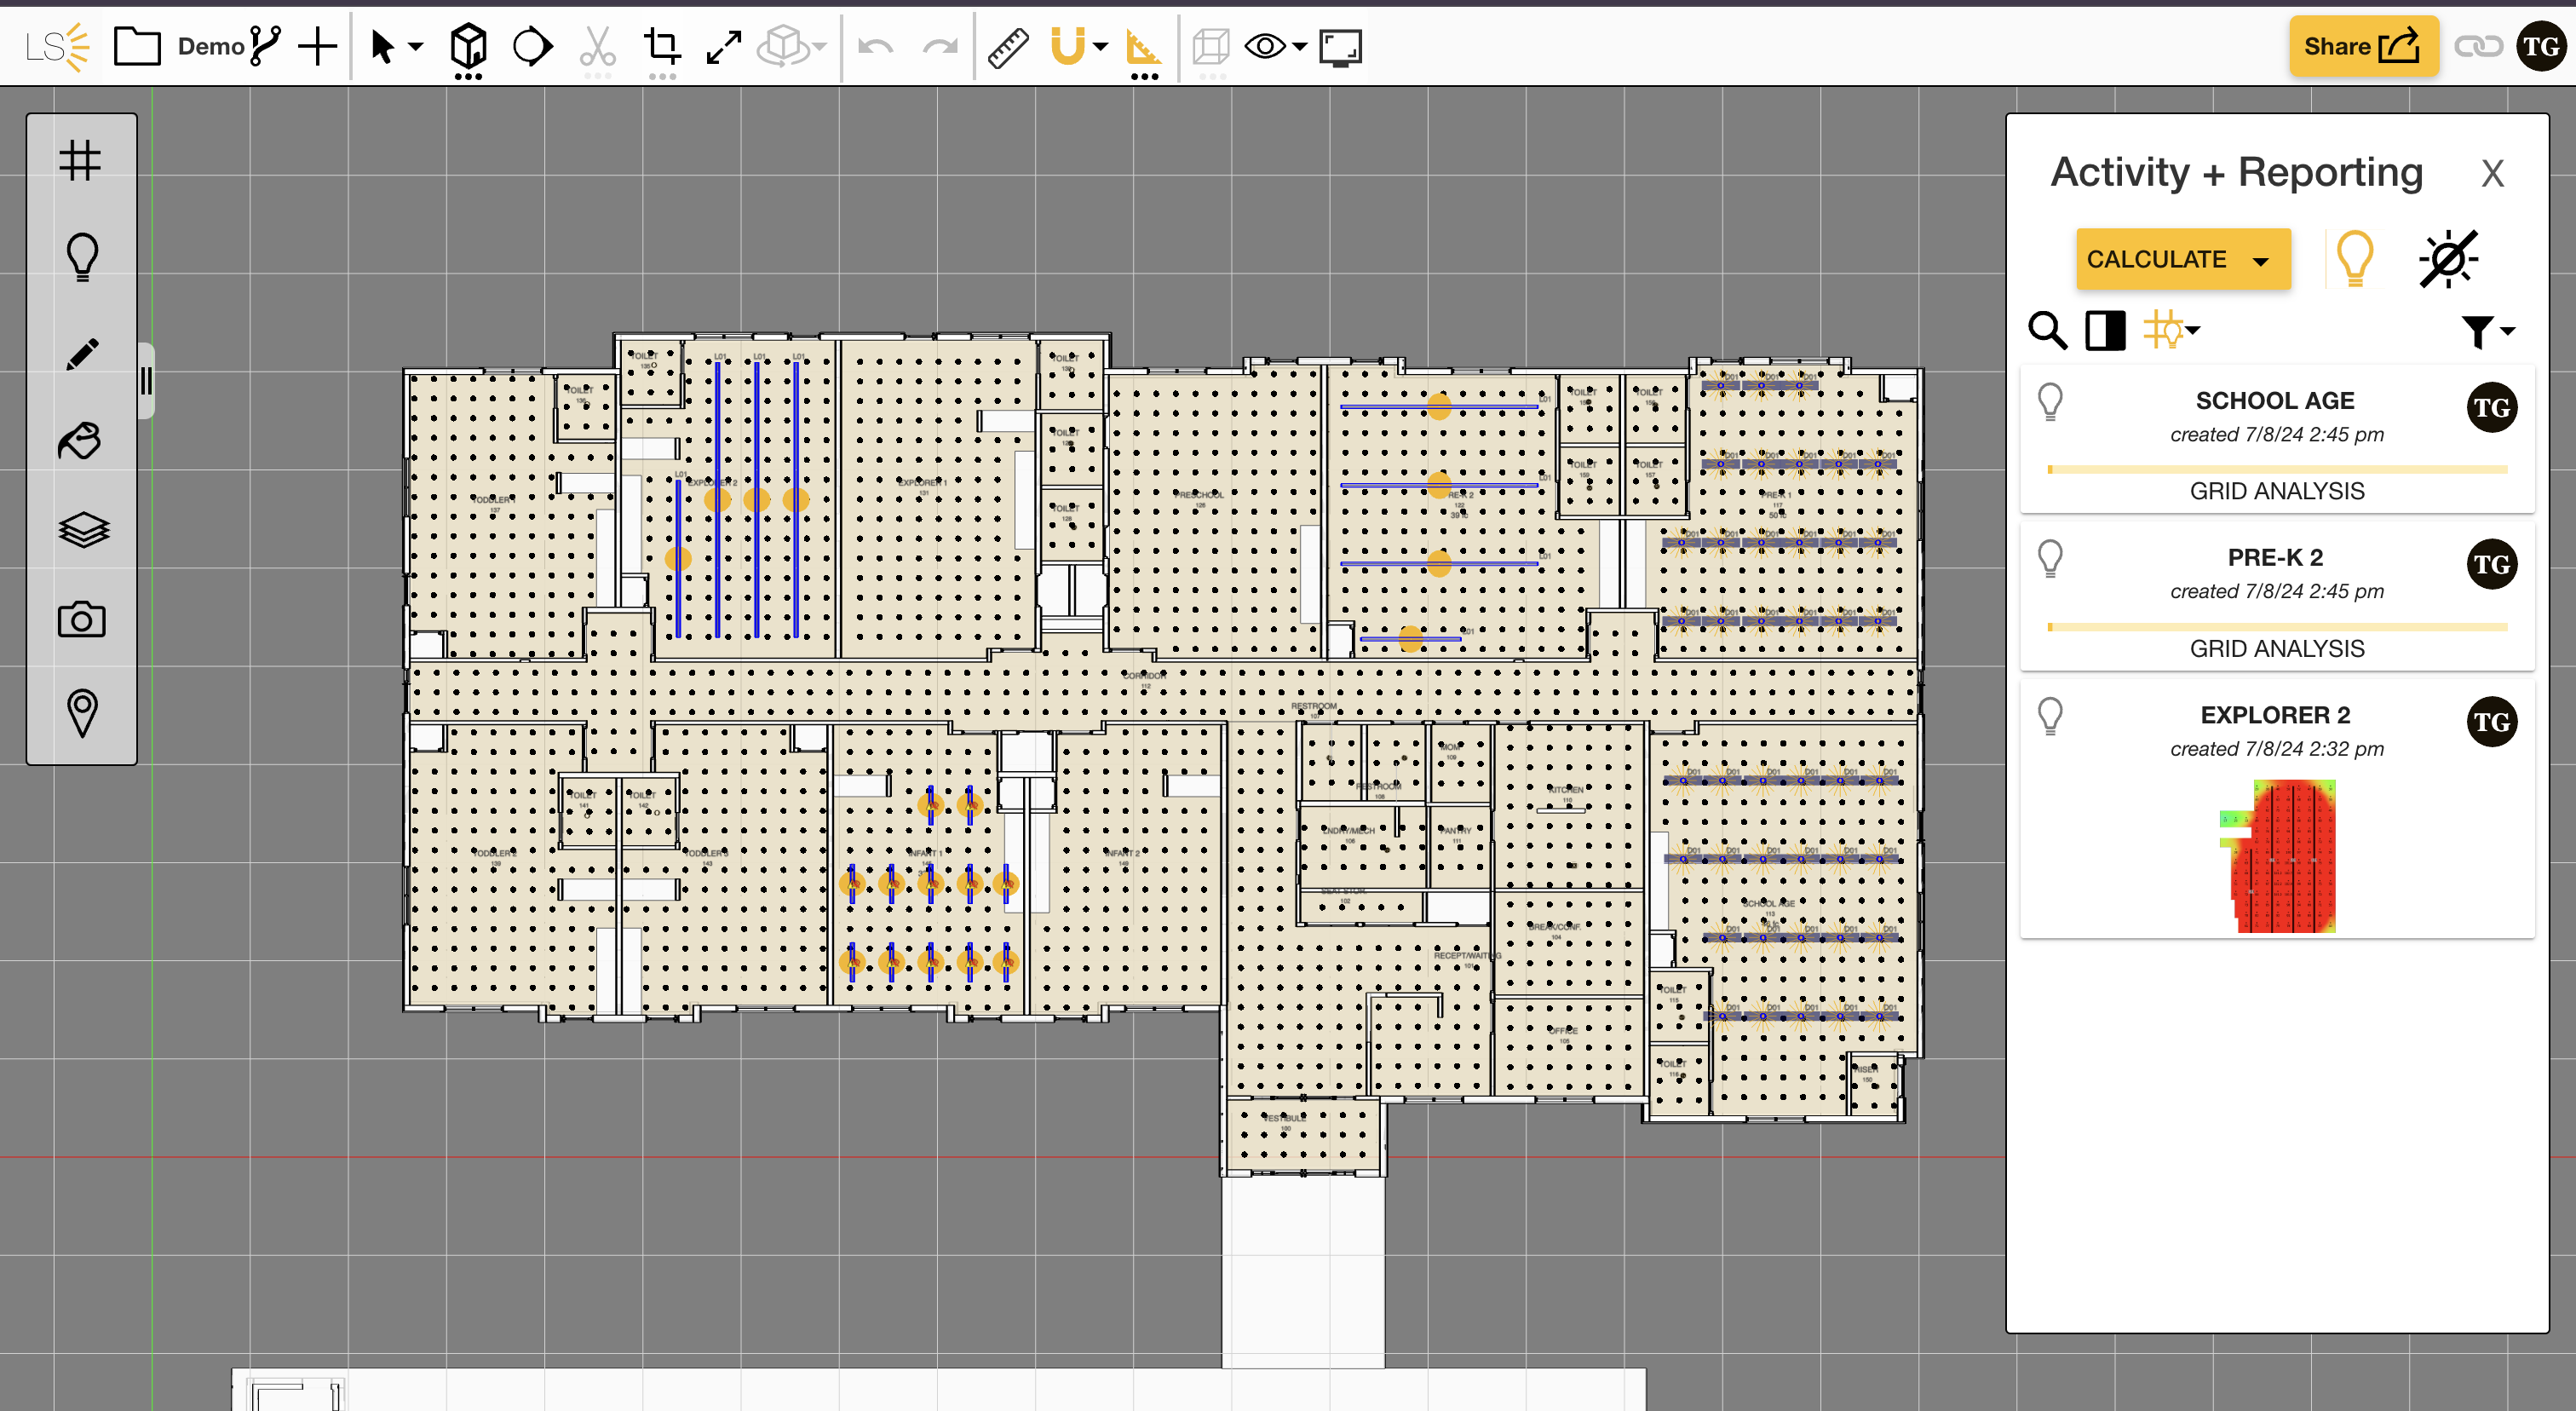Screen dimensions: 2576x1411
Task: Open the filter dropdown in the Activity panel
Action: point(2484,331)
